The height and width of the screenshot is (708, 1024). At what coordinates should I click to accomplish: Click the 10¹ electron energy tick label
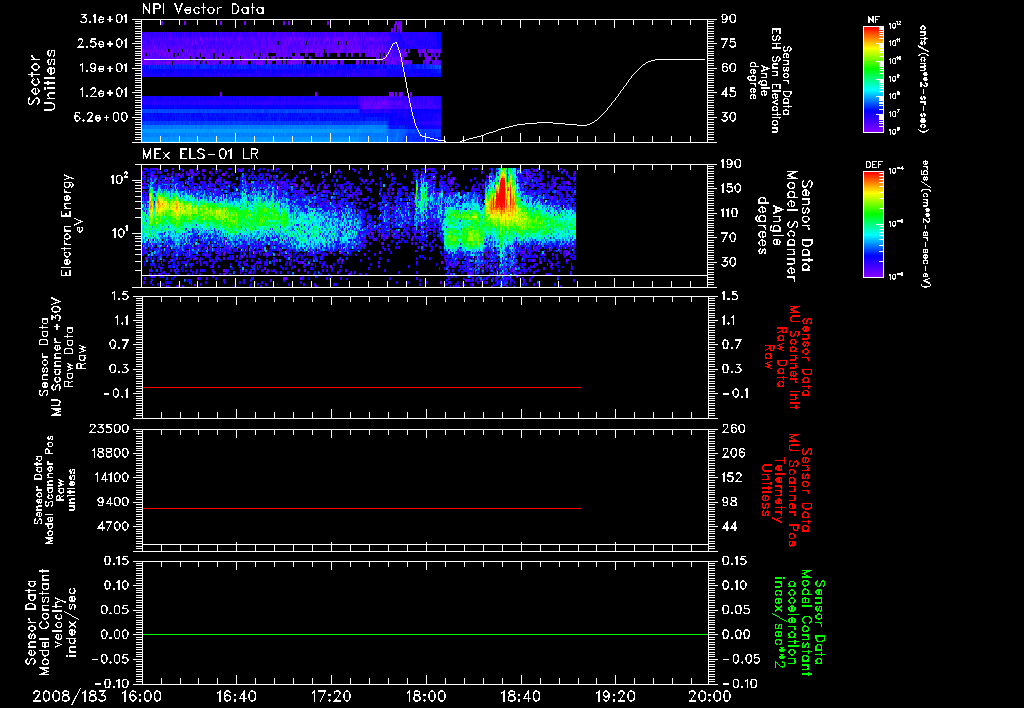point(120,233)
